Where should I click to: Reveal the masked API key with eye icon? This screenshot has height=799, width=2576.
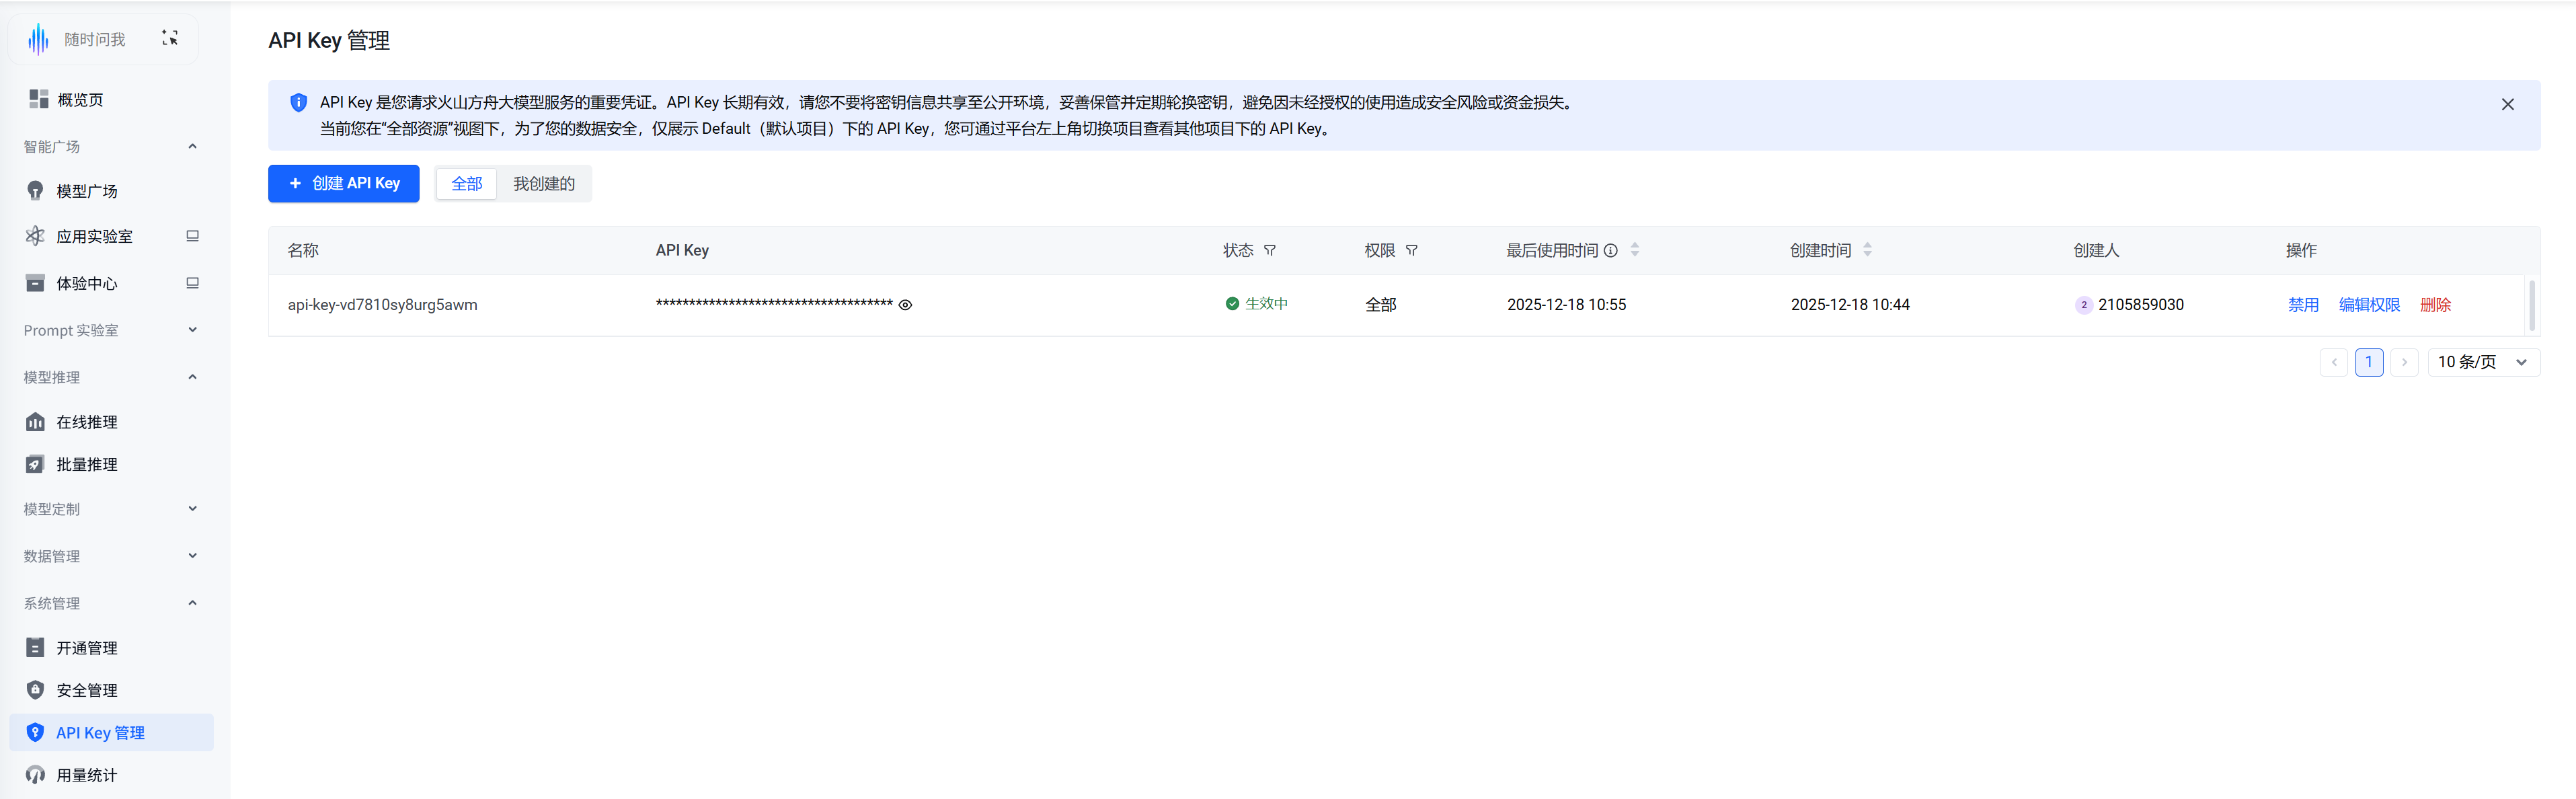[905, 305]
